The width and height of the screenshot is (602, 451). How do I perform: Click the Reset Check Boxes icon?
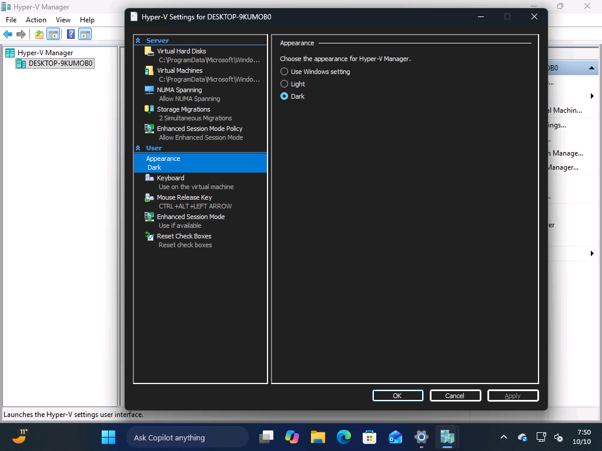pos(149,236)
